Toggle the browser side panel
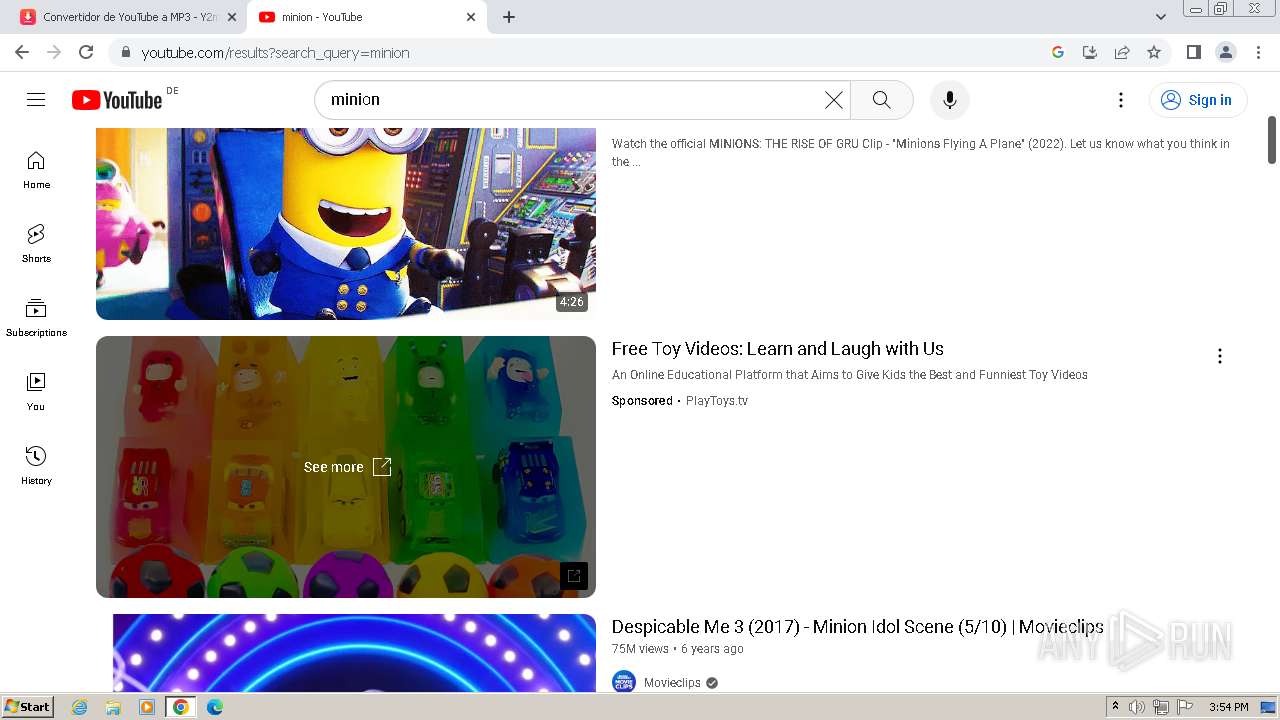This screenshot has height=720, width=1280. [1193, 52]
